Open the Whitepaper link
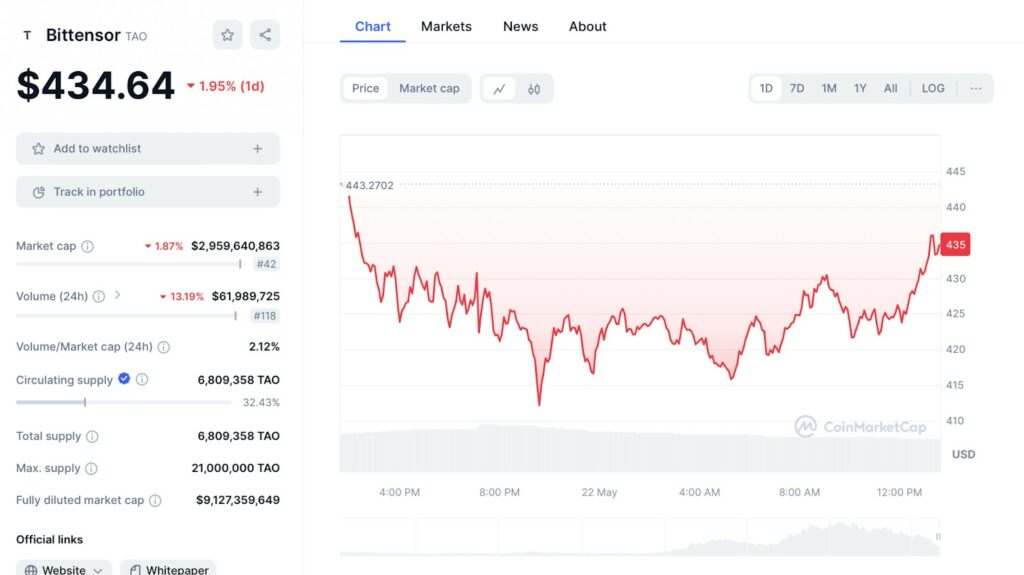 tap(168, 569)
